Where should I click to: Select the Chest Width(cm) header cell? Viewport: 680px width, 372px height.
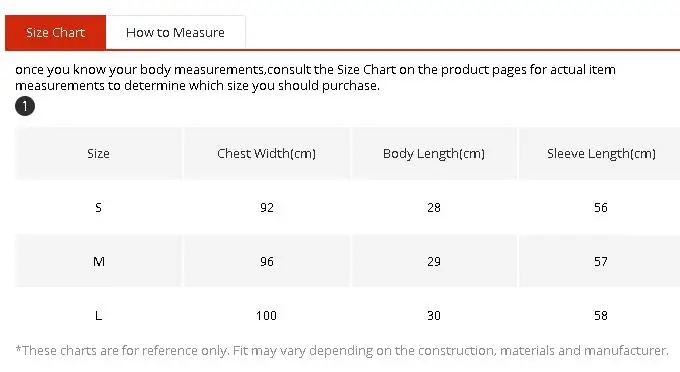click(x=266, y=153)
